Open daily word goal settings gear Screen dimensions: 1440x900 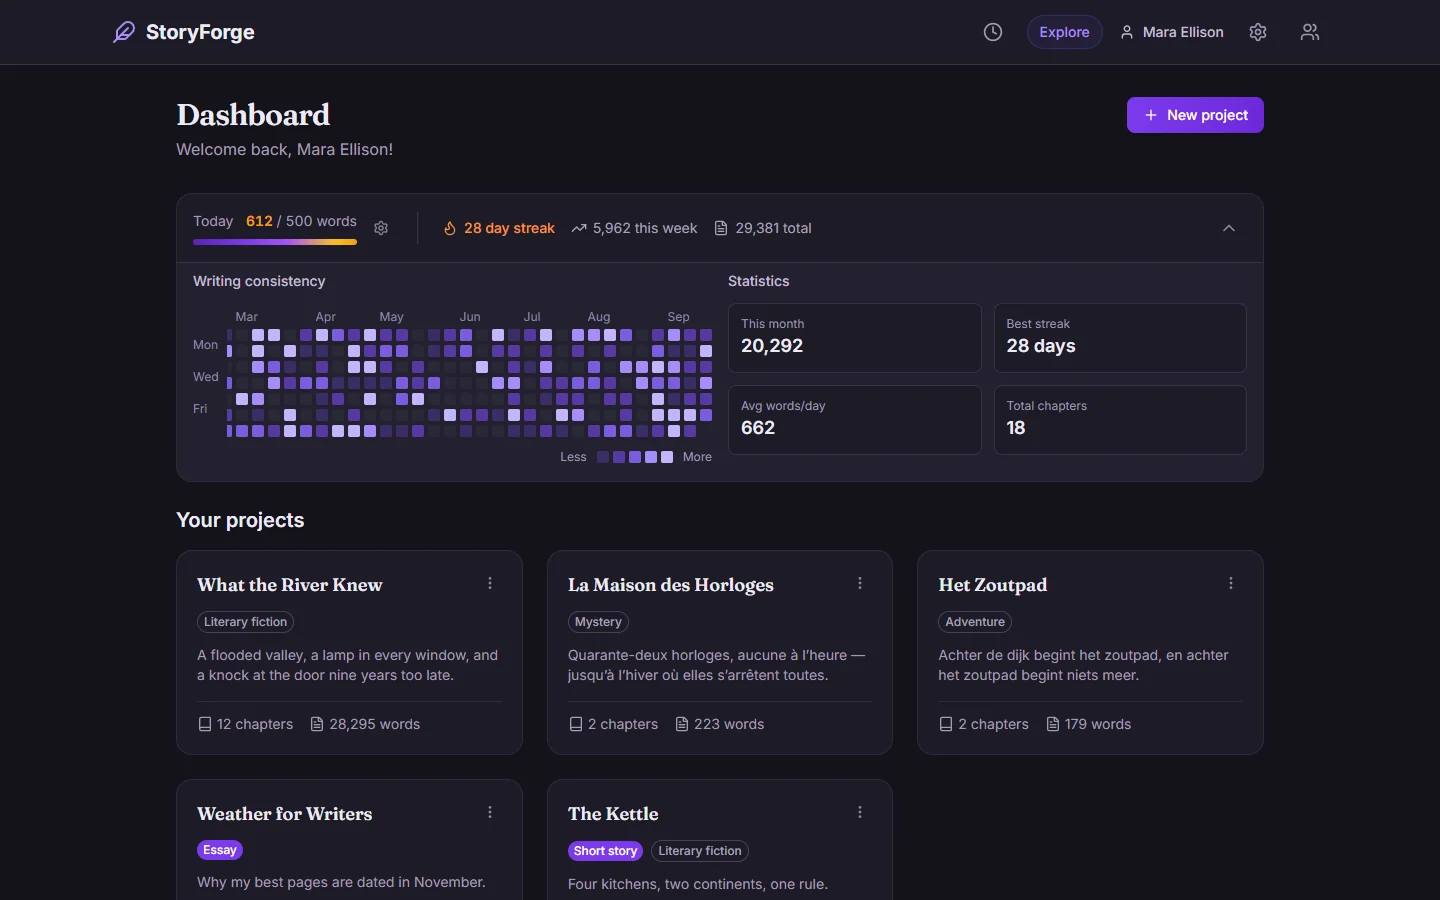(x=381, y=228)
